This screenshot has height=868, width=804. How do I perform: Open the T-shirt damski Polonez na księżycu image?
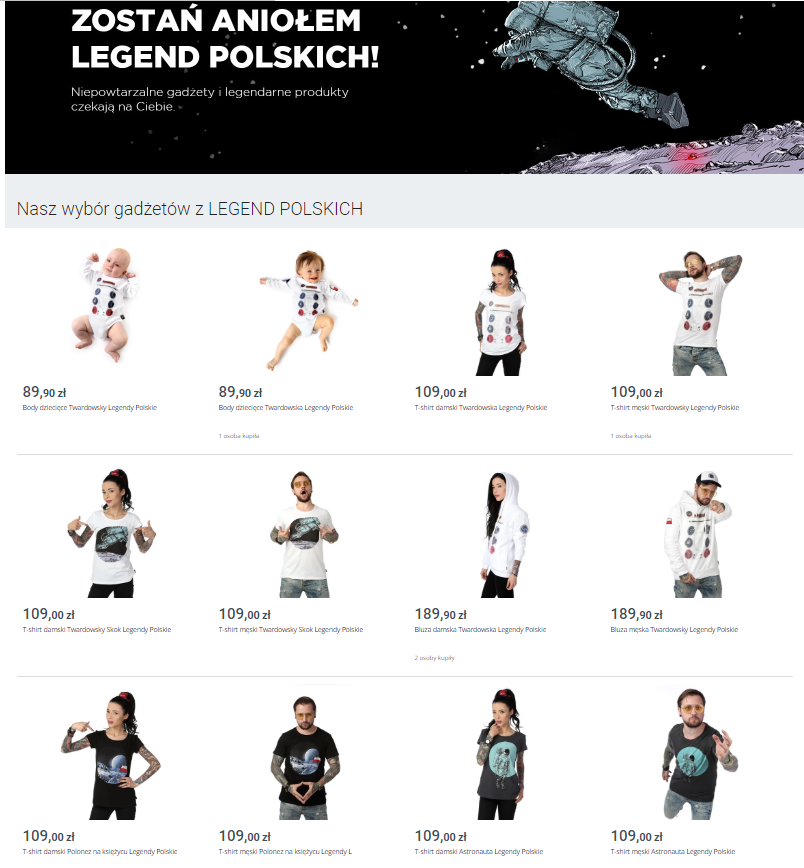(x=111, y=756)
